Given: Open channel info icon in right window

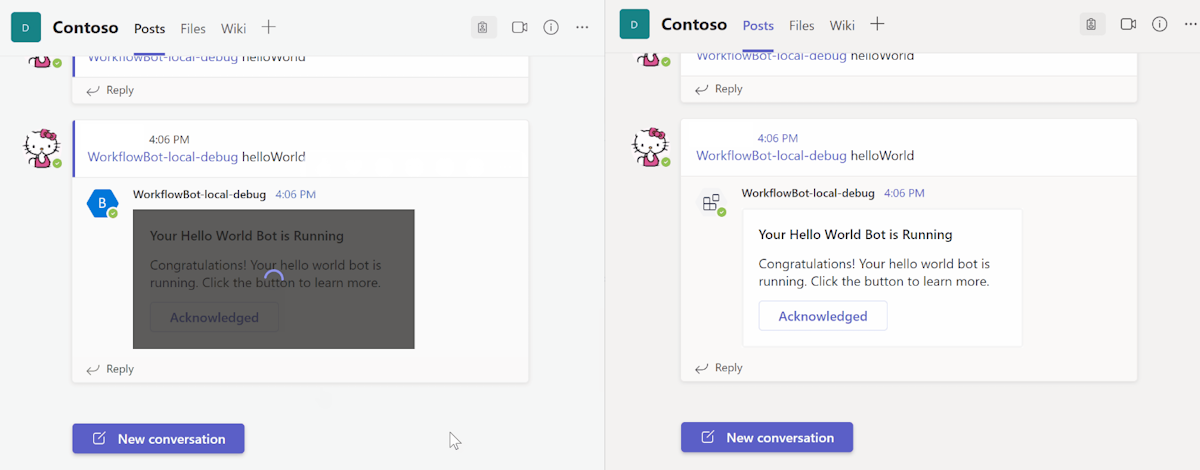Looking at the screenshot, I should (x=1160, y=24).
